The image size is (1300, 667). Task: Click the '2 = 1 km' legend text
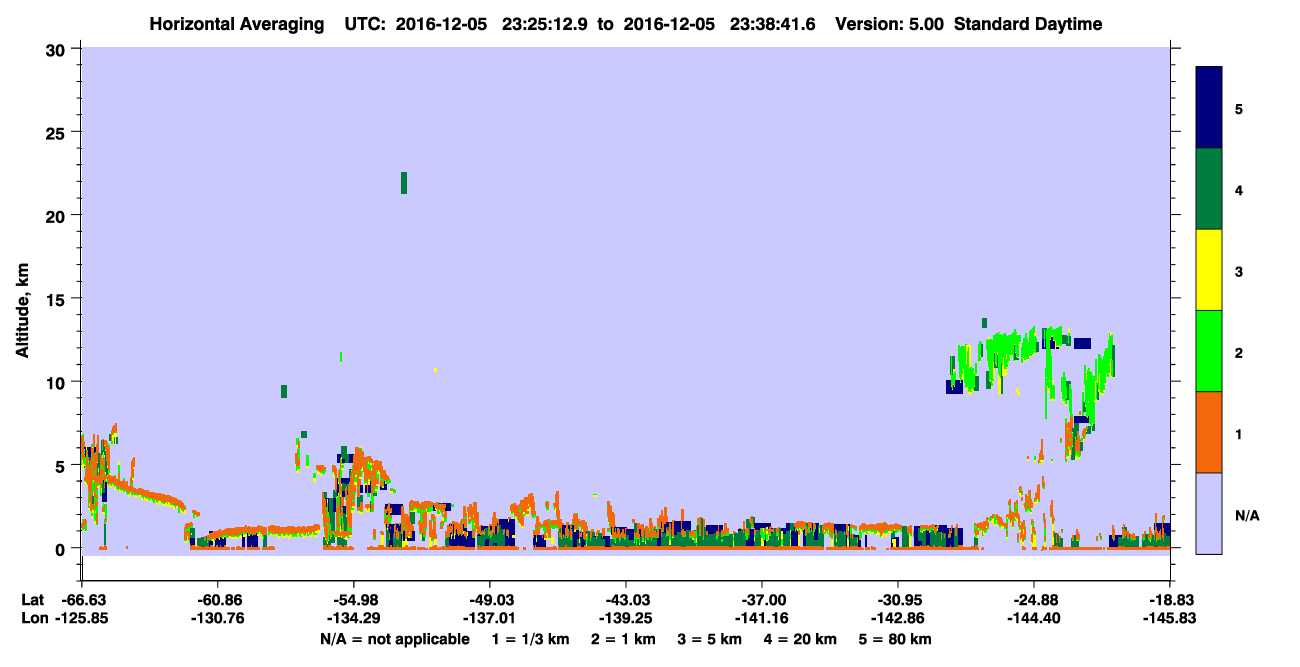click(x=623, y=639)
